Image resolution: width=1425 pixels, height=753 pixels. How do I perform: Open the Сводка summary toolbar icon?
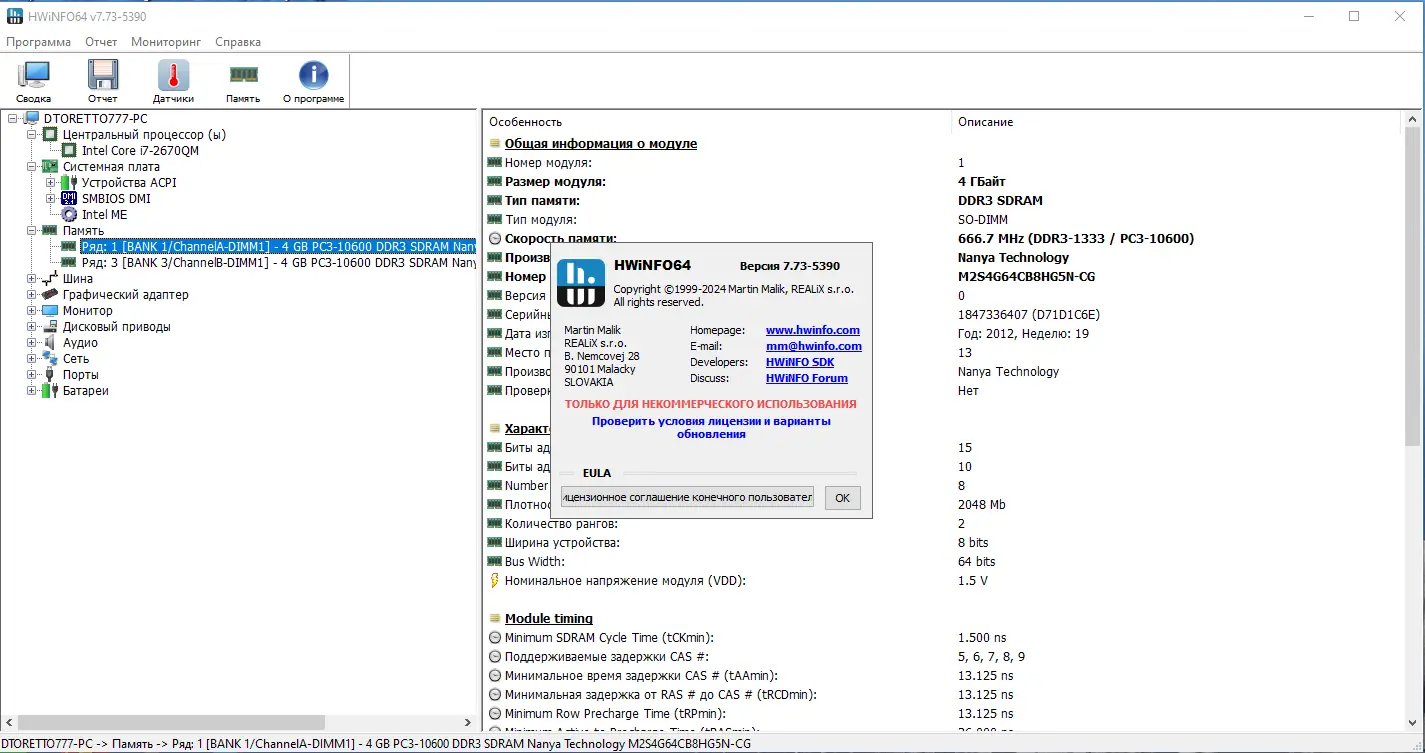pos(33,75)
